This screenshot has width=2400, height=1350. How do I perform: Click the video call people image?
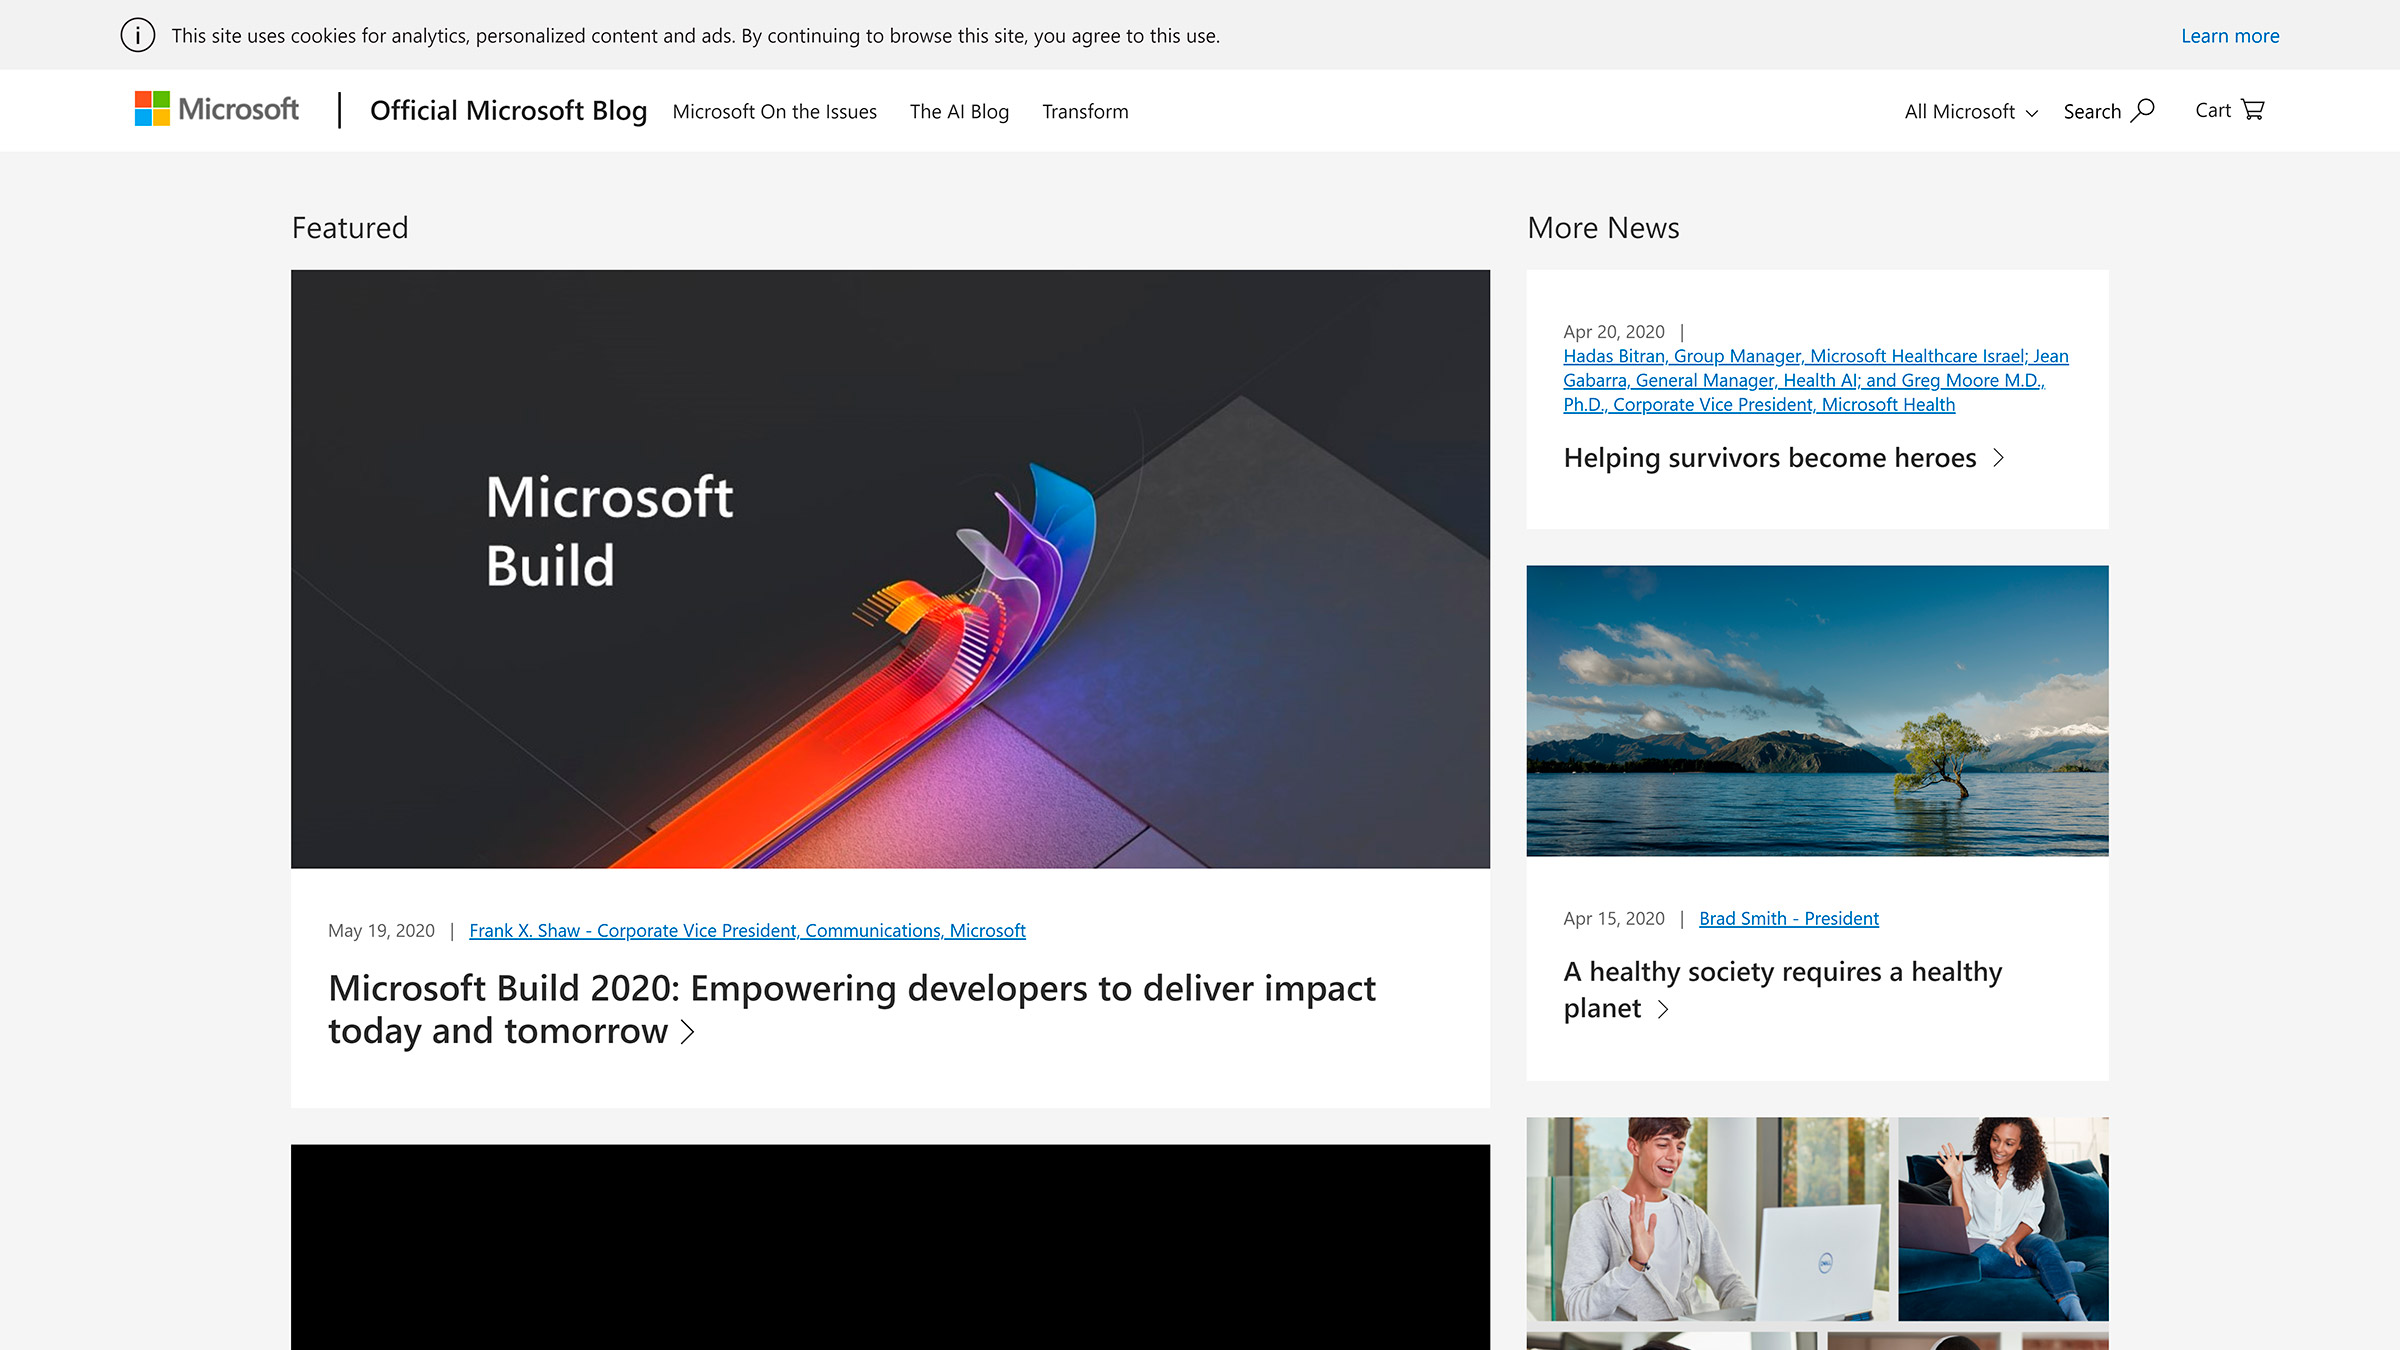coord(1817,1233)
